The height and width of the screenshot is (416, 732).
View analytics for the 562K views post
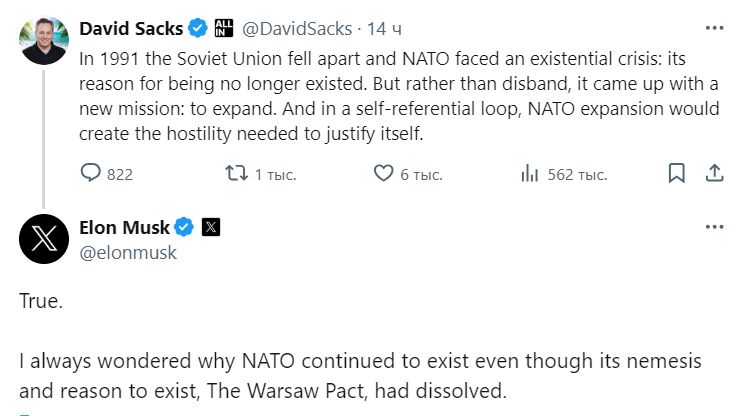[x=530, y=174]
